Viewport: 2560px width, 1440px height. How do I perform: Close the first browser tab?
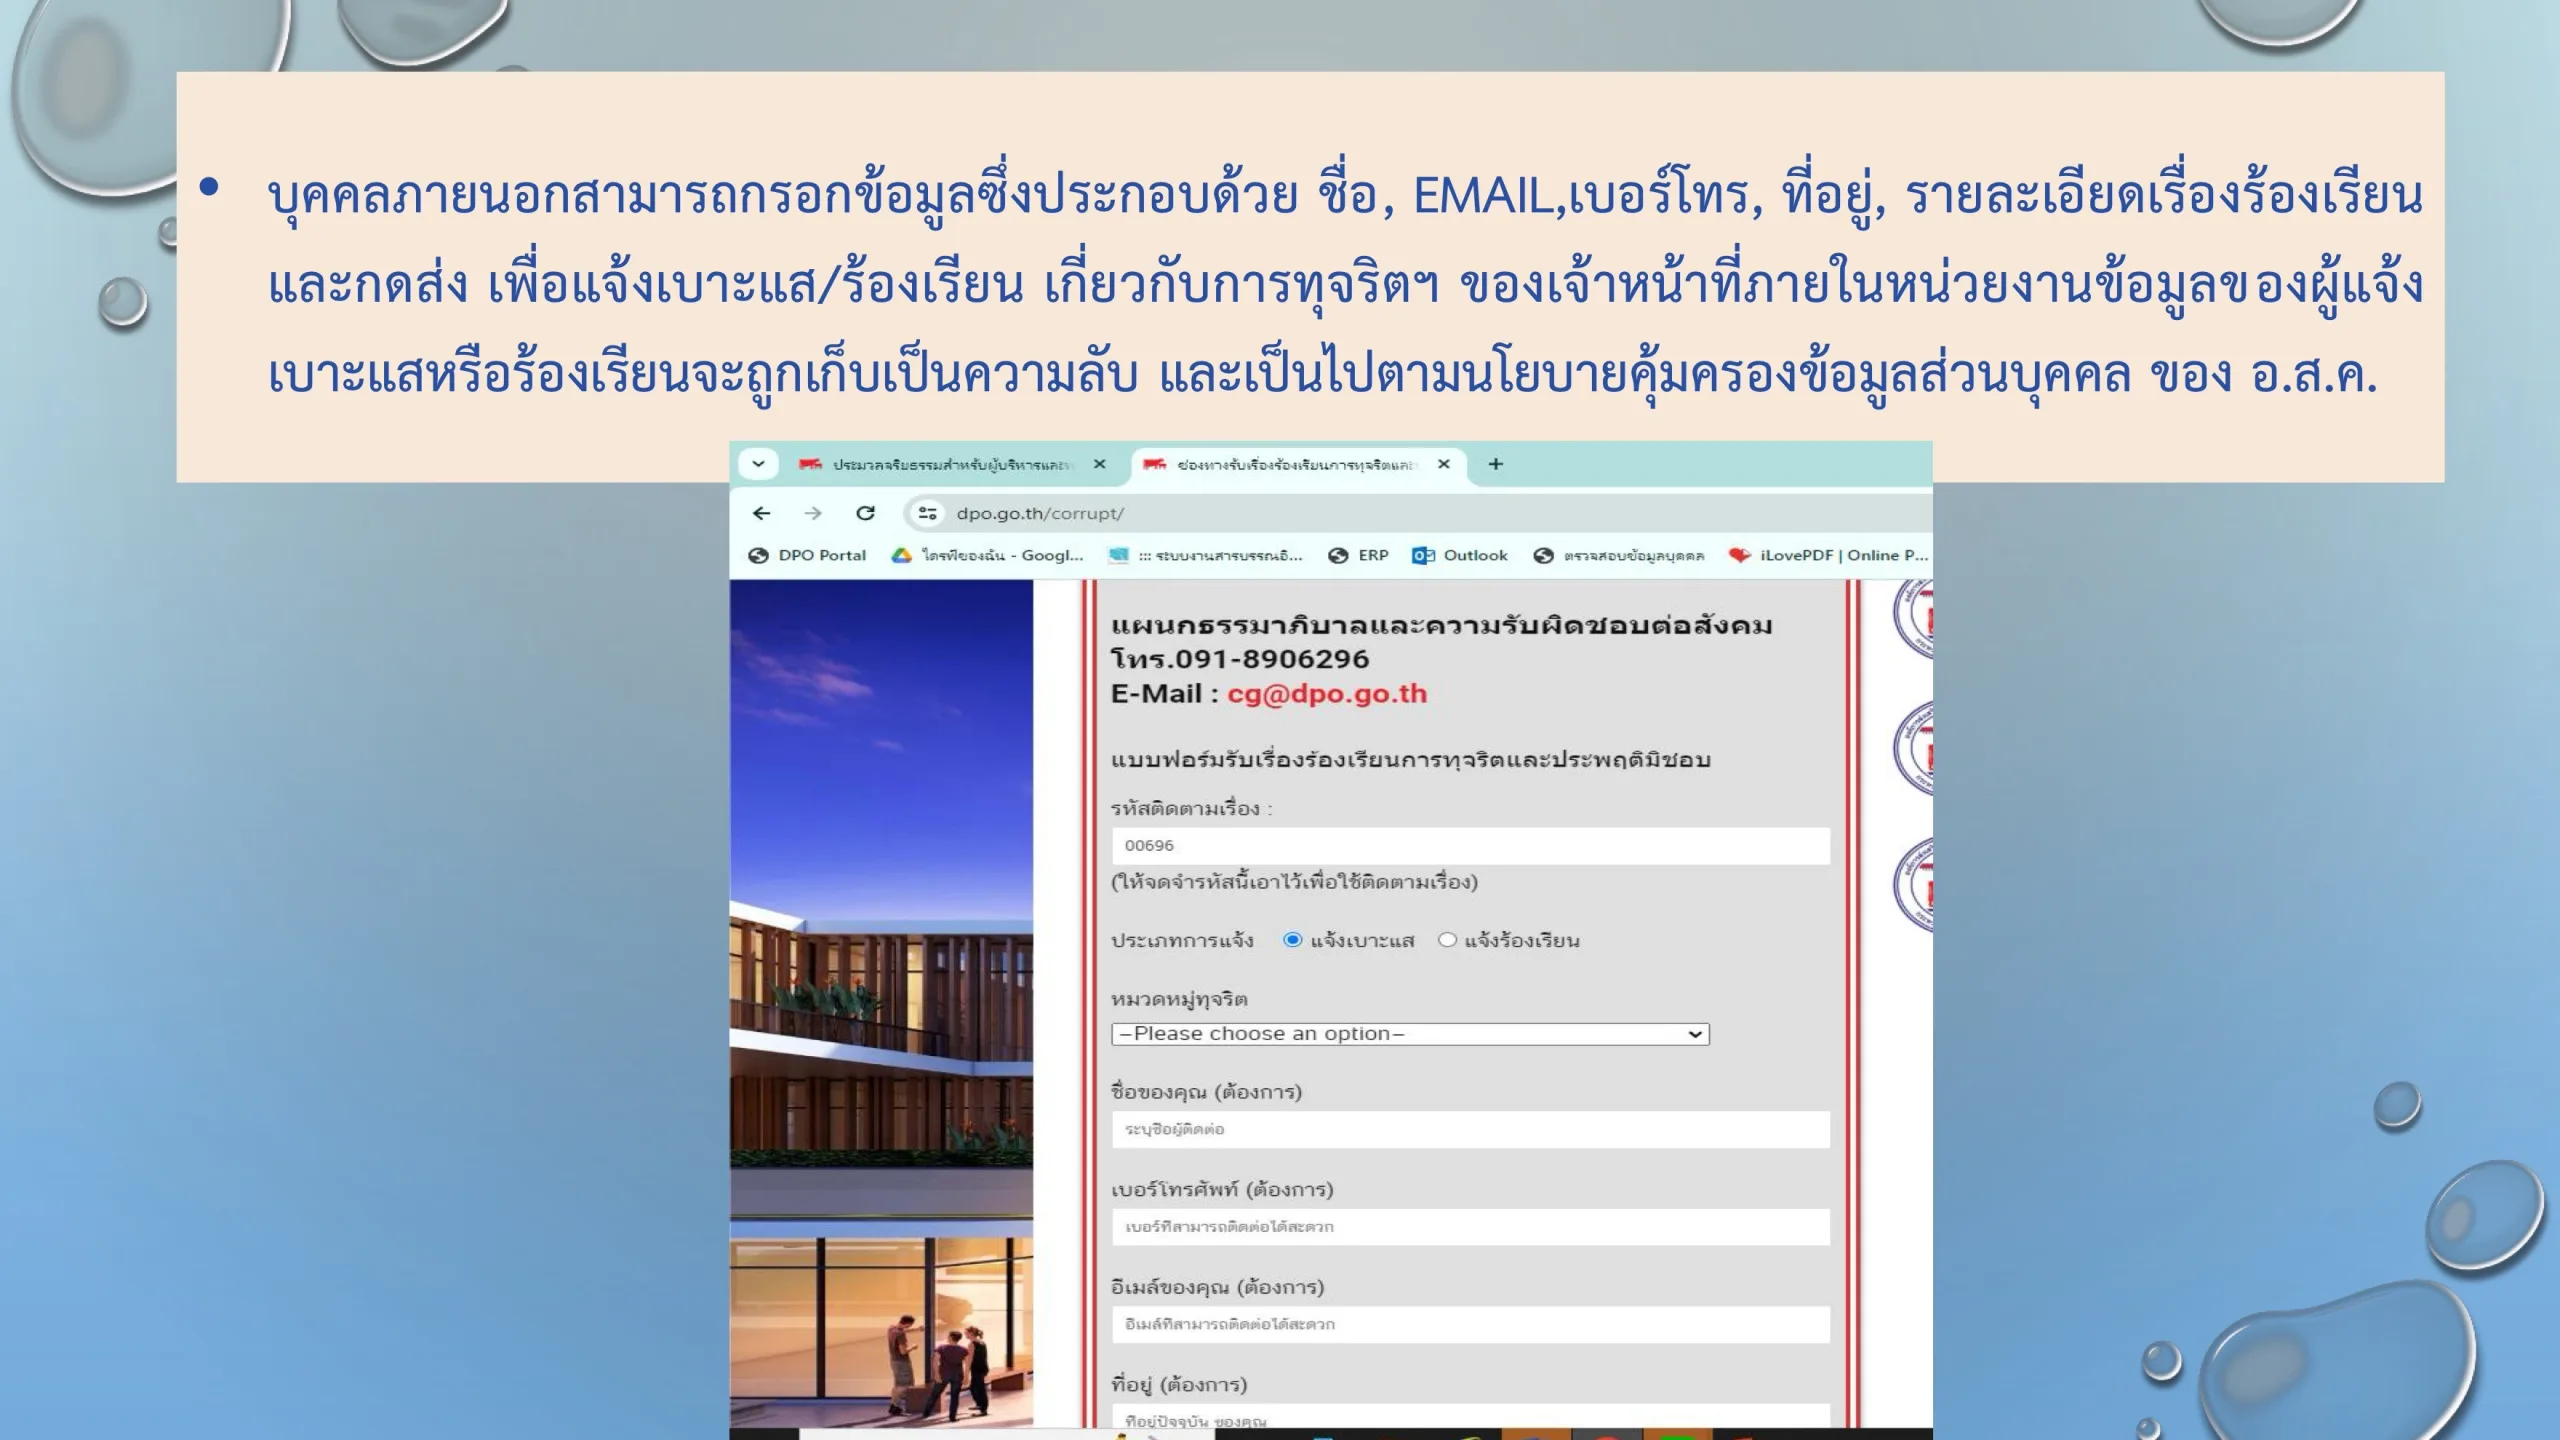[1099, 464]
